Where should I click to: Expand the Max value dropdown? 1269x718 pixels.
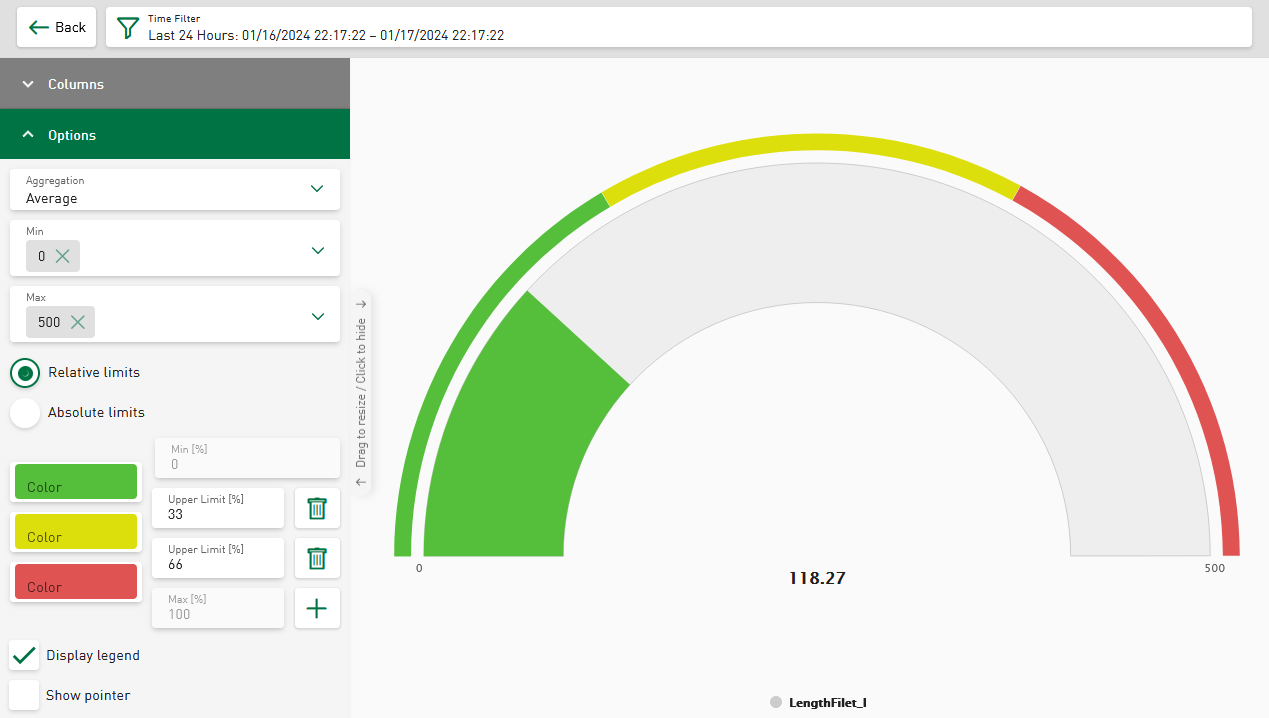point(317,316)
